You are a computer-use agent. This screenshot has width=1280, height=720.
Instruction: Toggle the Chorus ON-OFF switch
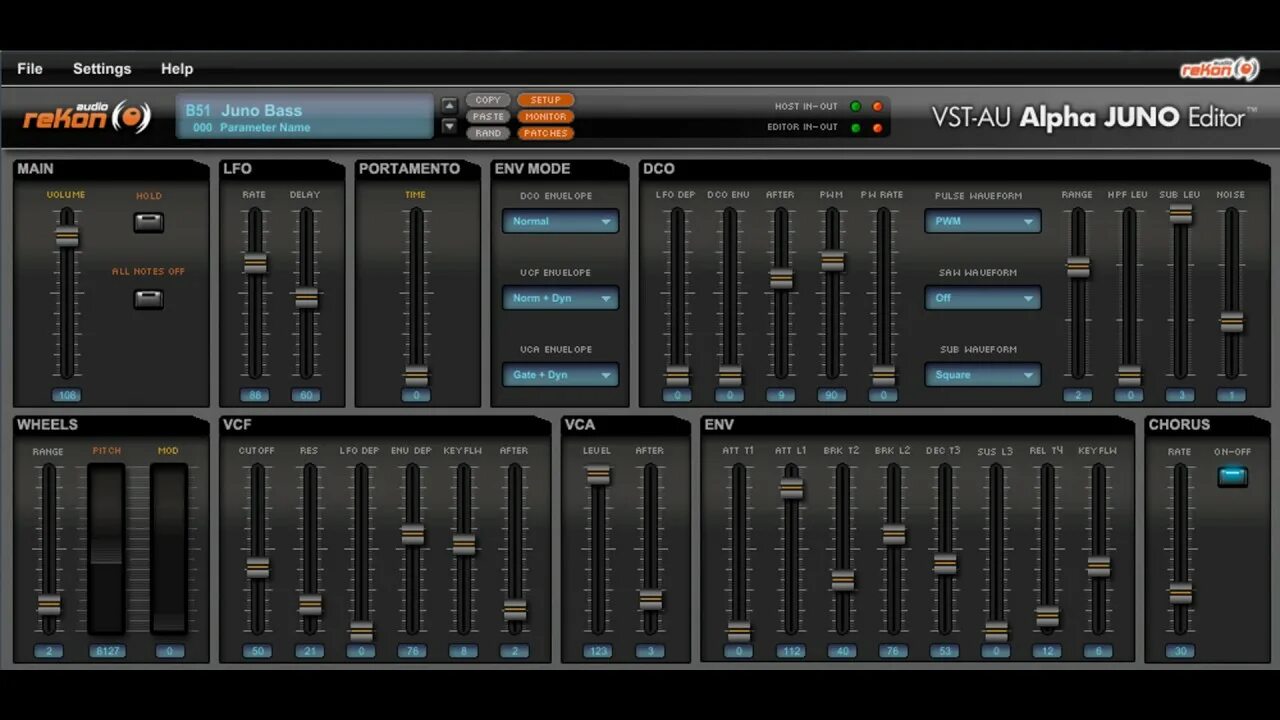point(1232,476)
